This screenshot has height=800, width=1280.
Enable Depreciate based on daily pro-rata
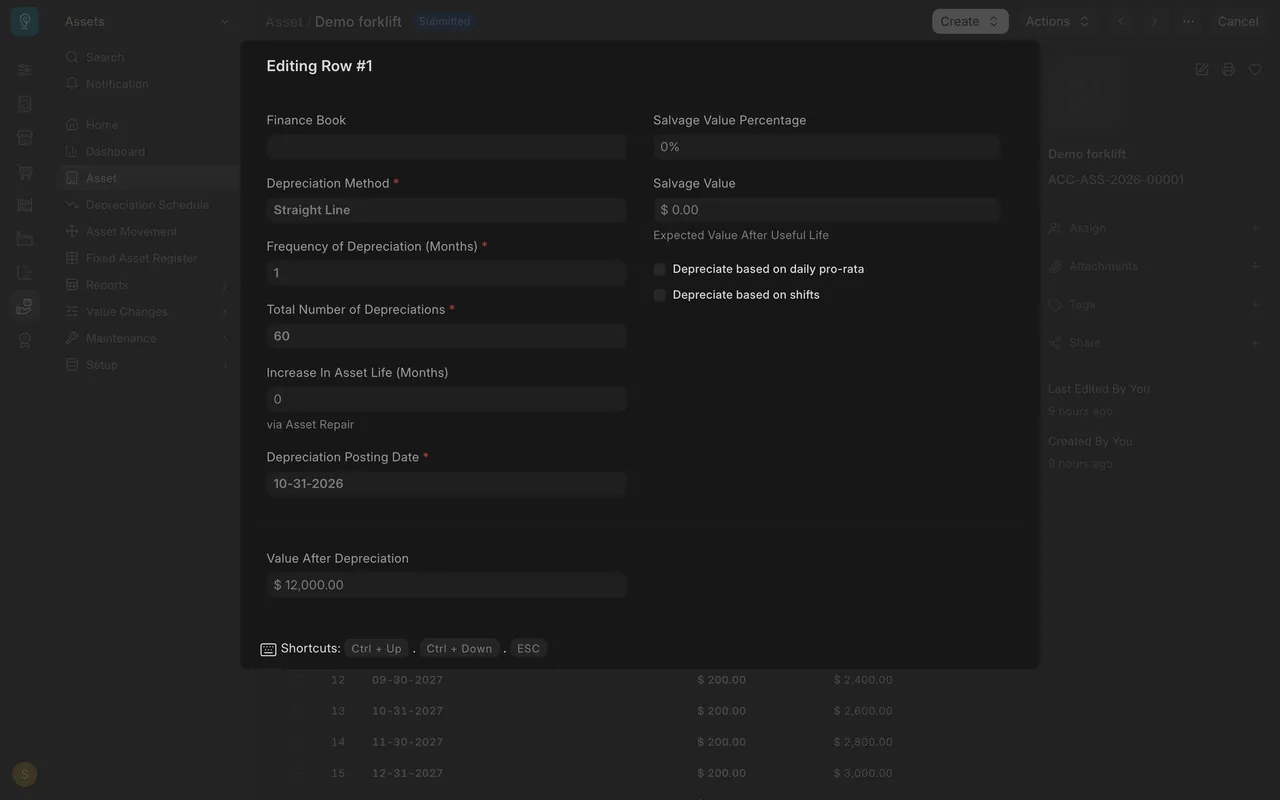pos(660,269)
